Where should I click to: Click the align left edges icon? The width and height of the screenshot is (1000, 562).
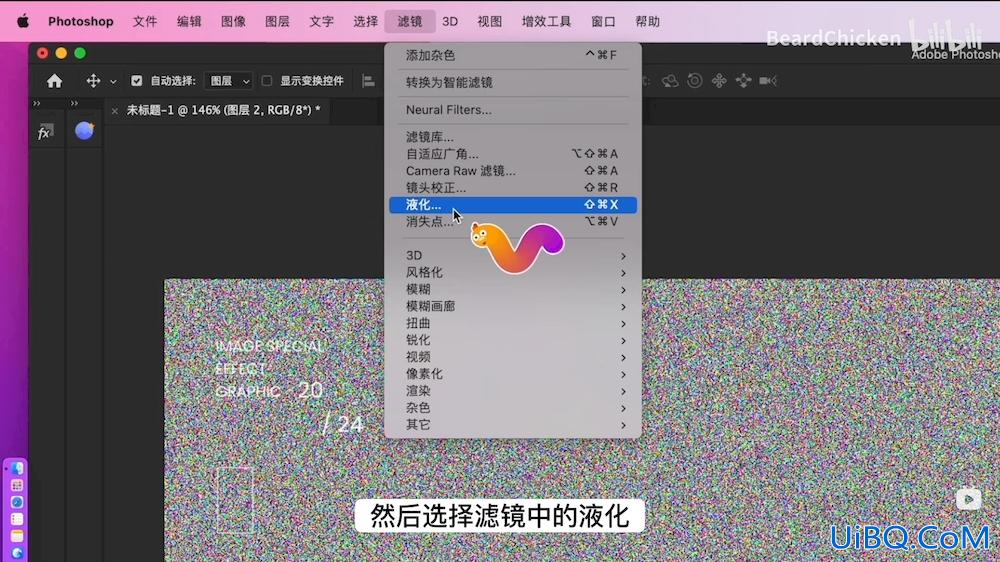point(369,81)
